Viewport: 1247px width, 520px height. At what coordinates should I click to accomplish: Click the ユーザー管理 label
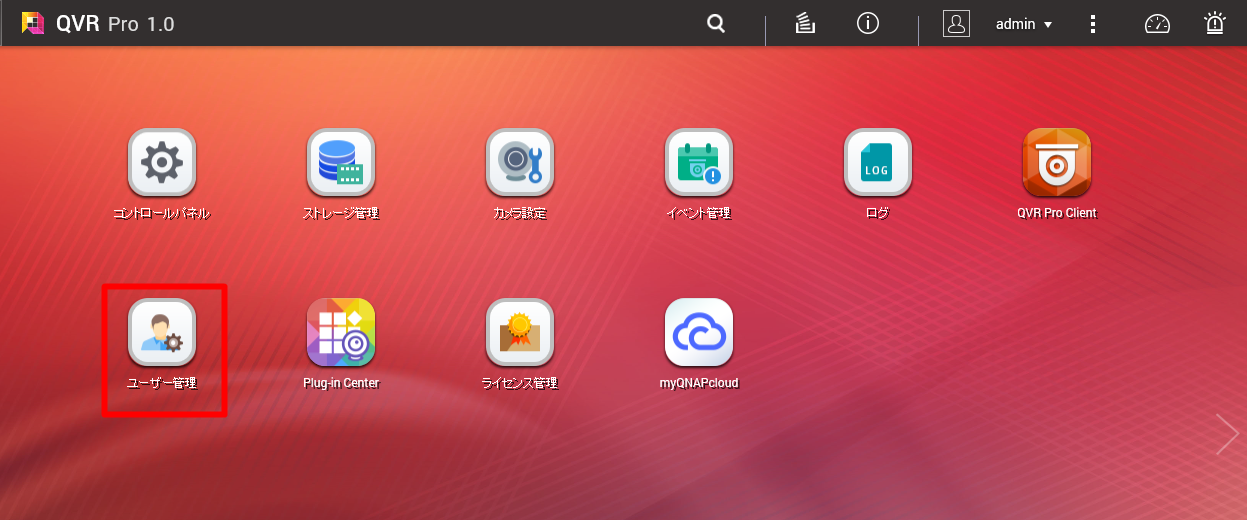pos(162,383)
